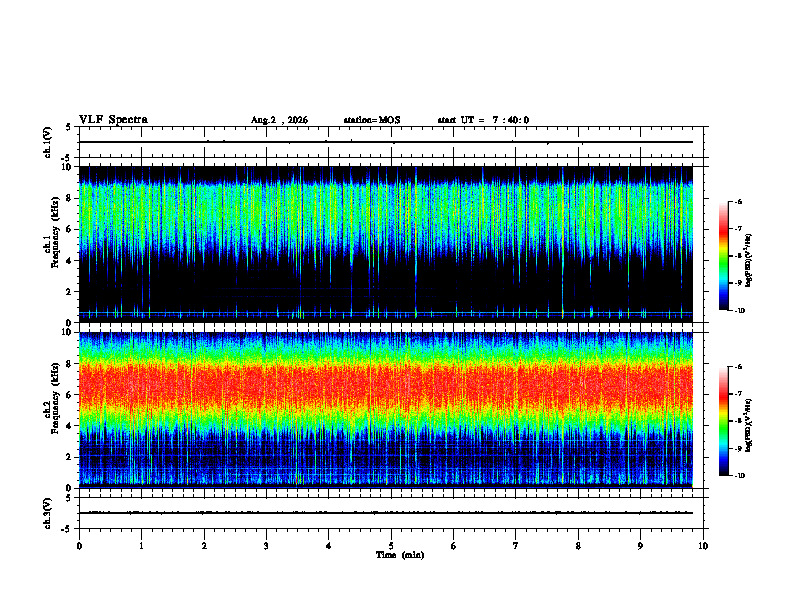Click time axis tick label "9"
Screen dimensions: 792x612
[640, 546]
